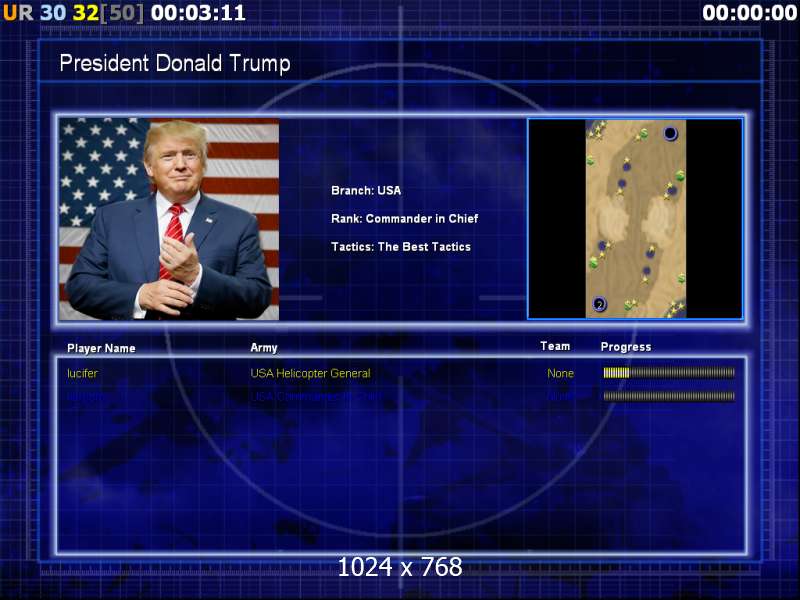Click lucifer's yellow loading progress bar
Image resolution: width=800 pixels, height=600 pixels.
click(669, 373)
